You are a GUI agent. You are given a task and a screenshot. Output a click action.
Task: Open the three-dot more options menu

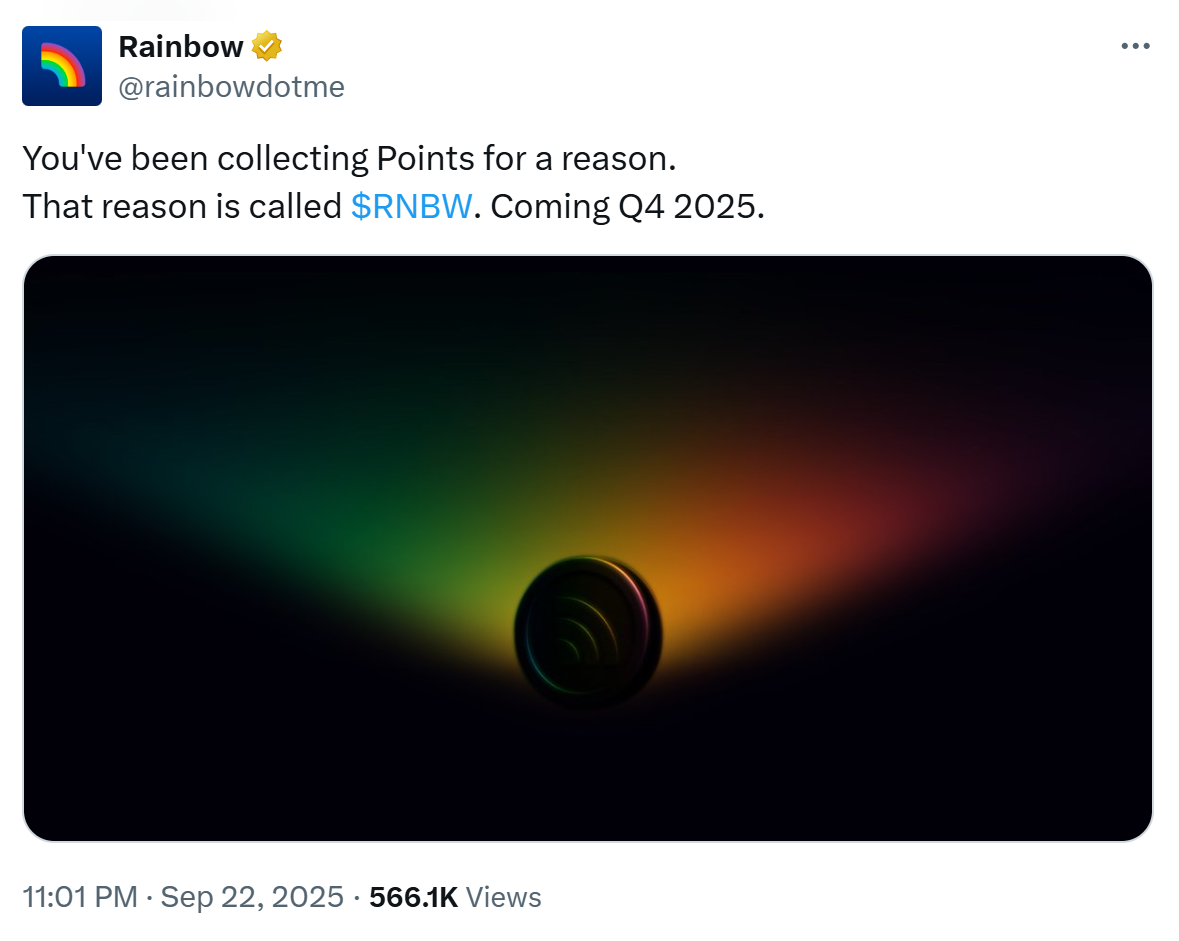coord(1135,46)
